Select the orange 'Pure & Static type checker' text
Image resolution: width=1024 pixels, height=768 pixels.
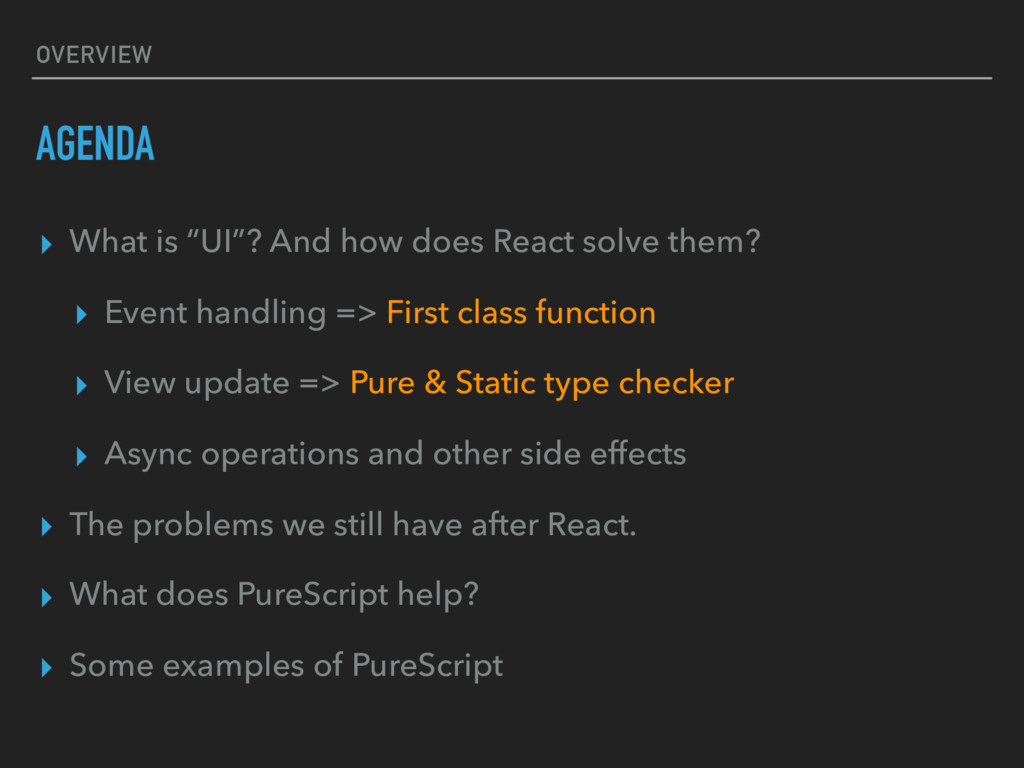click(542, 383)
